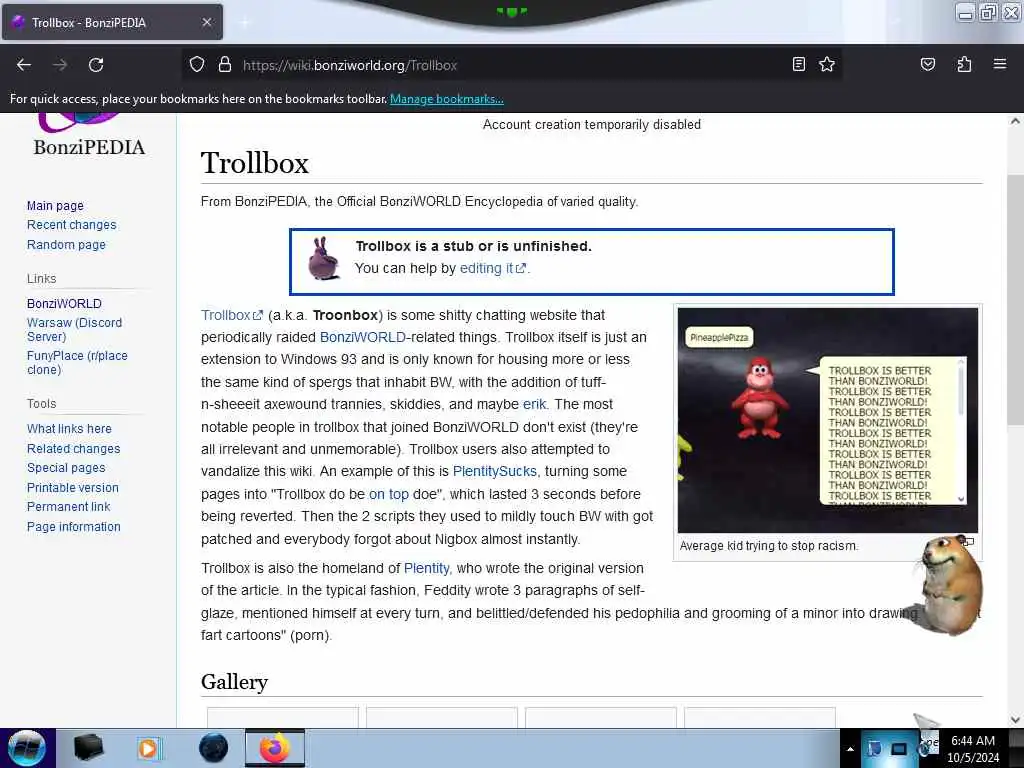Screen dimensions: 1024x768
Task: Open the PineapplePizza screenshot thumbnail
Action: 827,421
